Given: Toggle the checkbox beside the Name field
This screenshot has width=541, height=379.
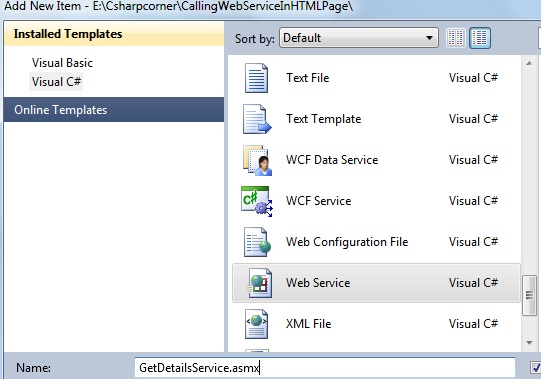Looking at the screenshot, I should point(535,368).
